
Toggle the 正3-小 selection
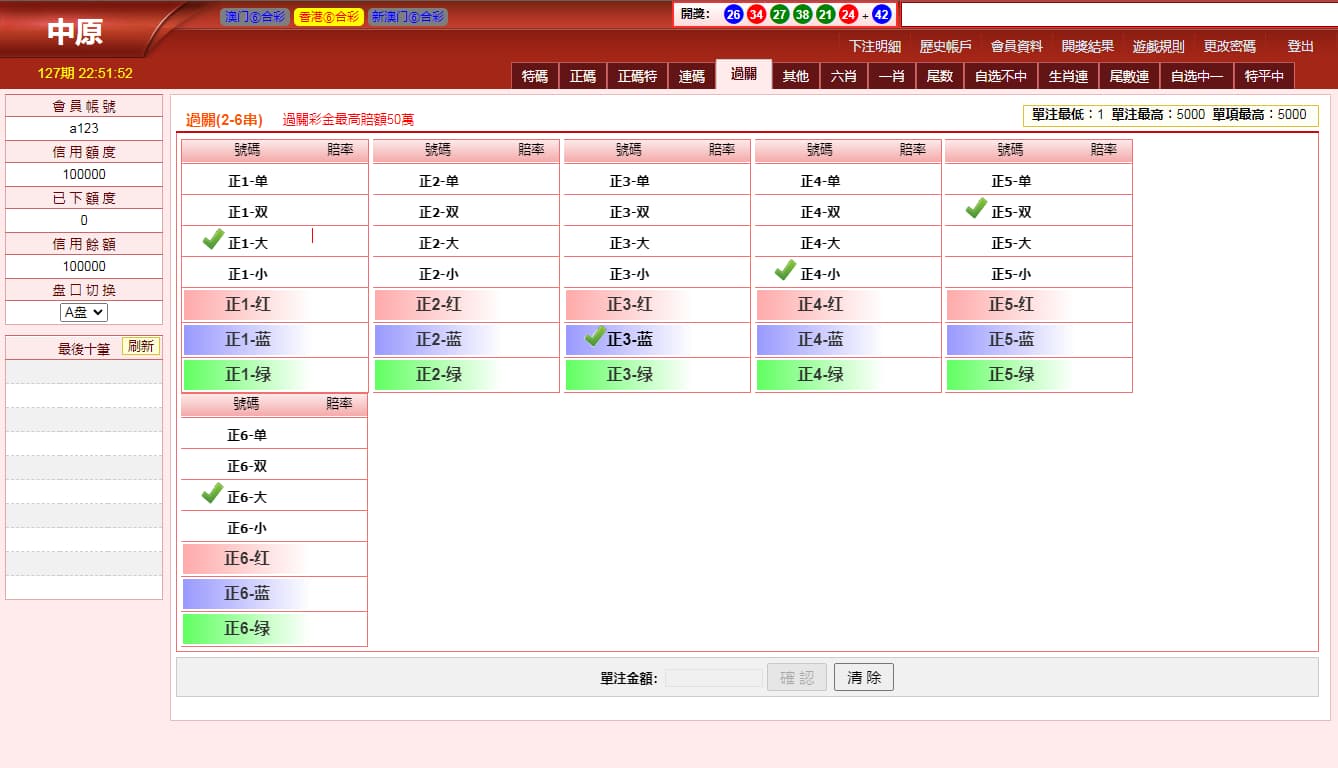coord(629,274)
